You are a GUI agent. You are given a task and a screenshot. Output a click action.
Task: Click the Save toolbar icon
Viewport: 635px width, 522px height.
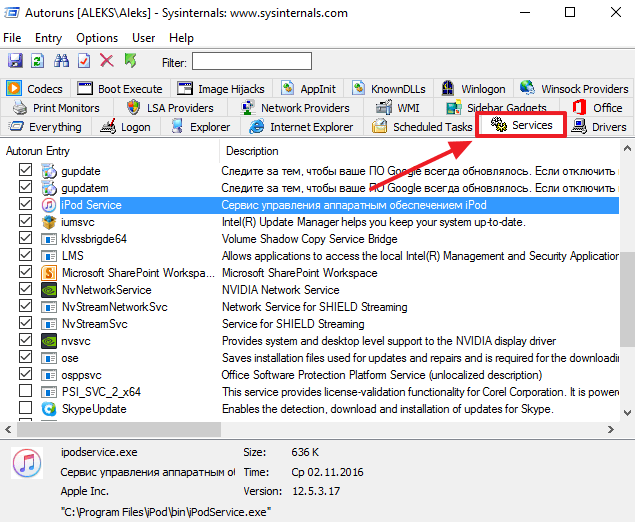coord(13,62)
